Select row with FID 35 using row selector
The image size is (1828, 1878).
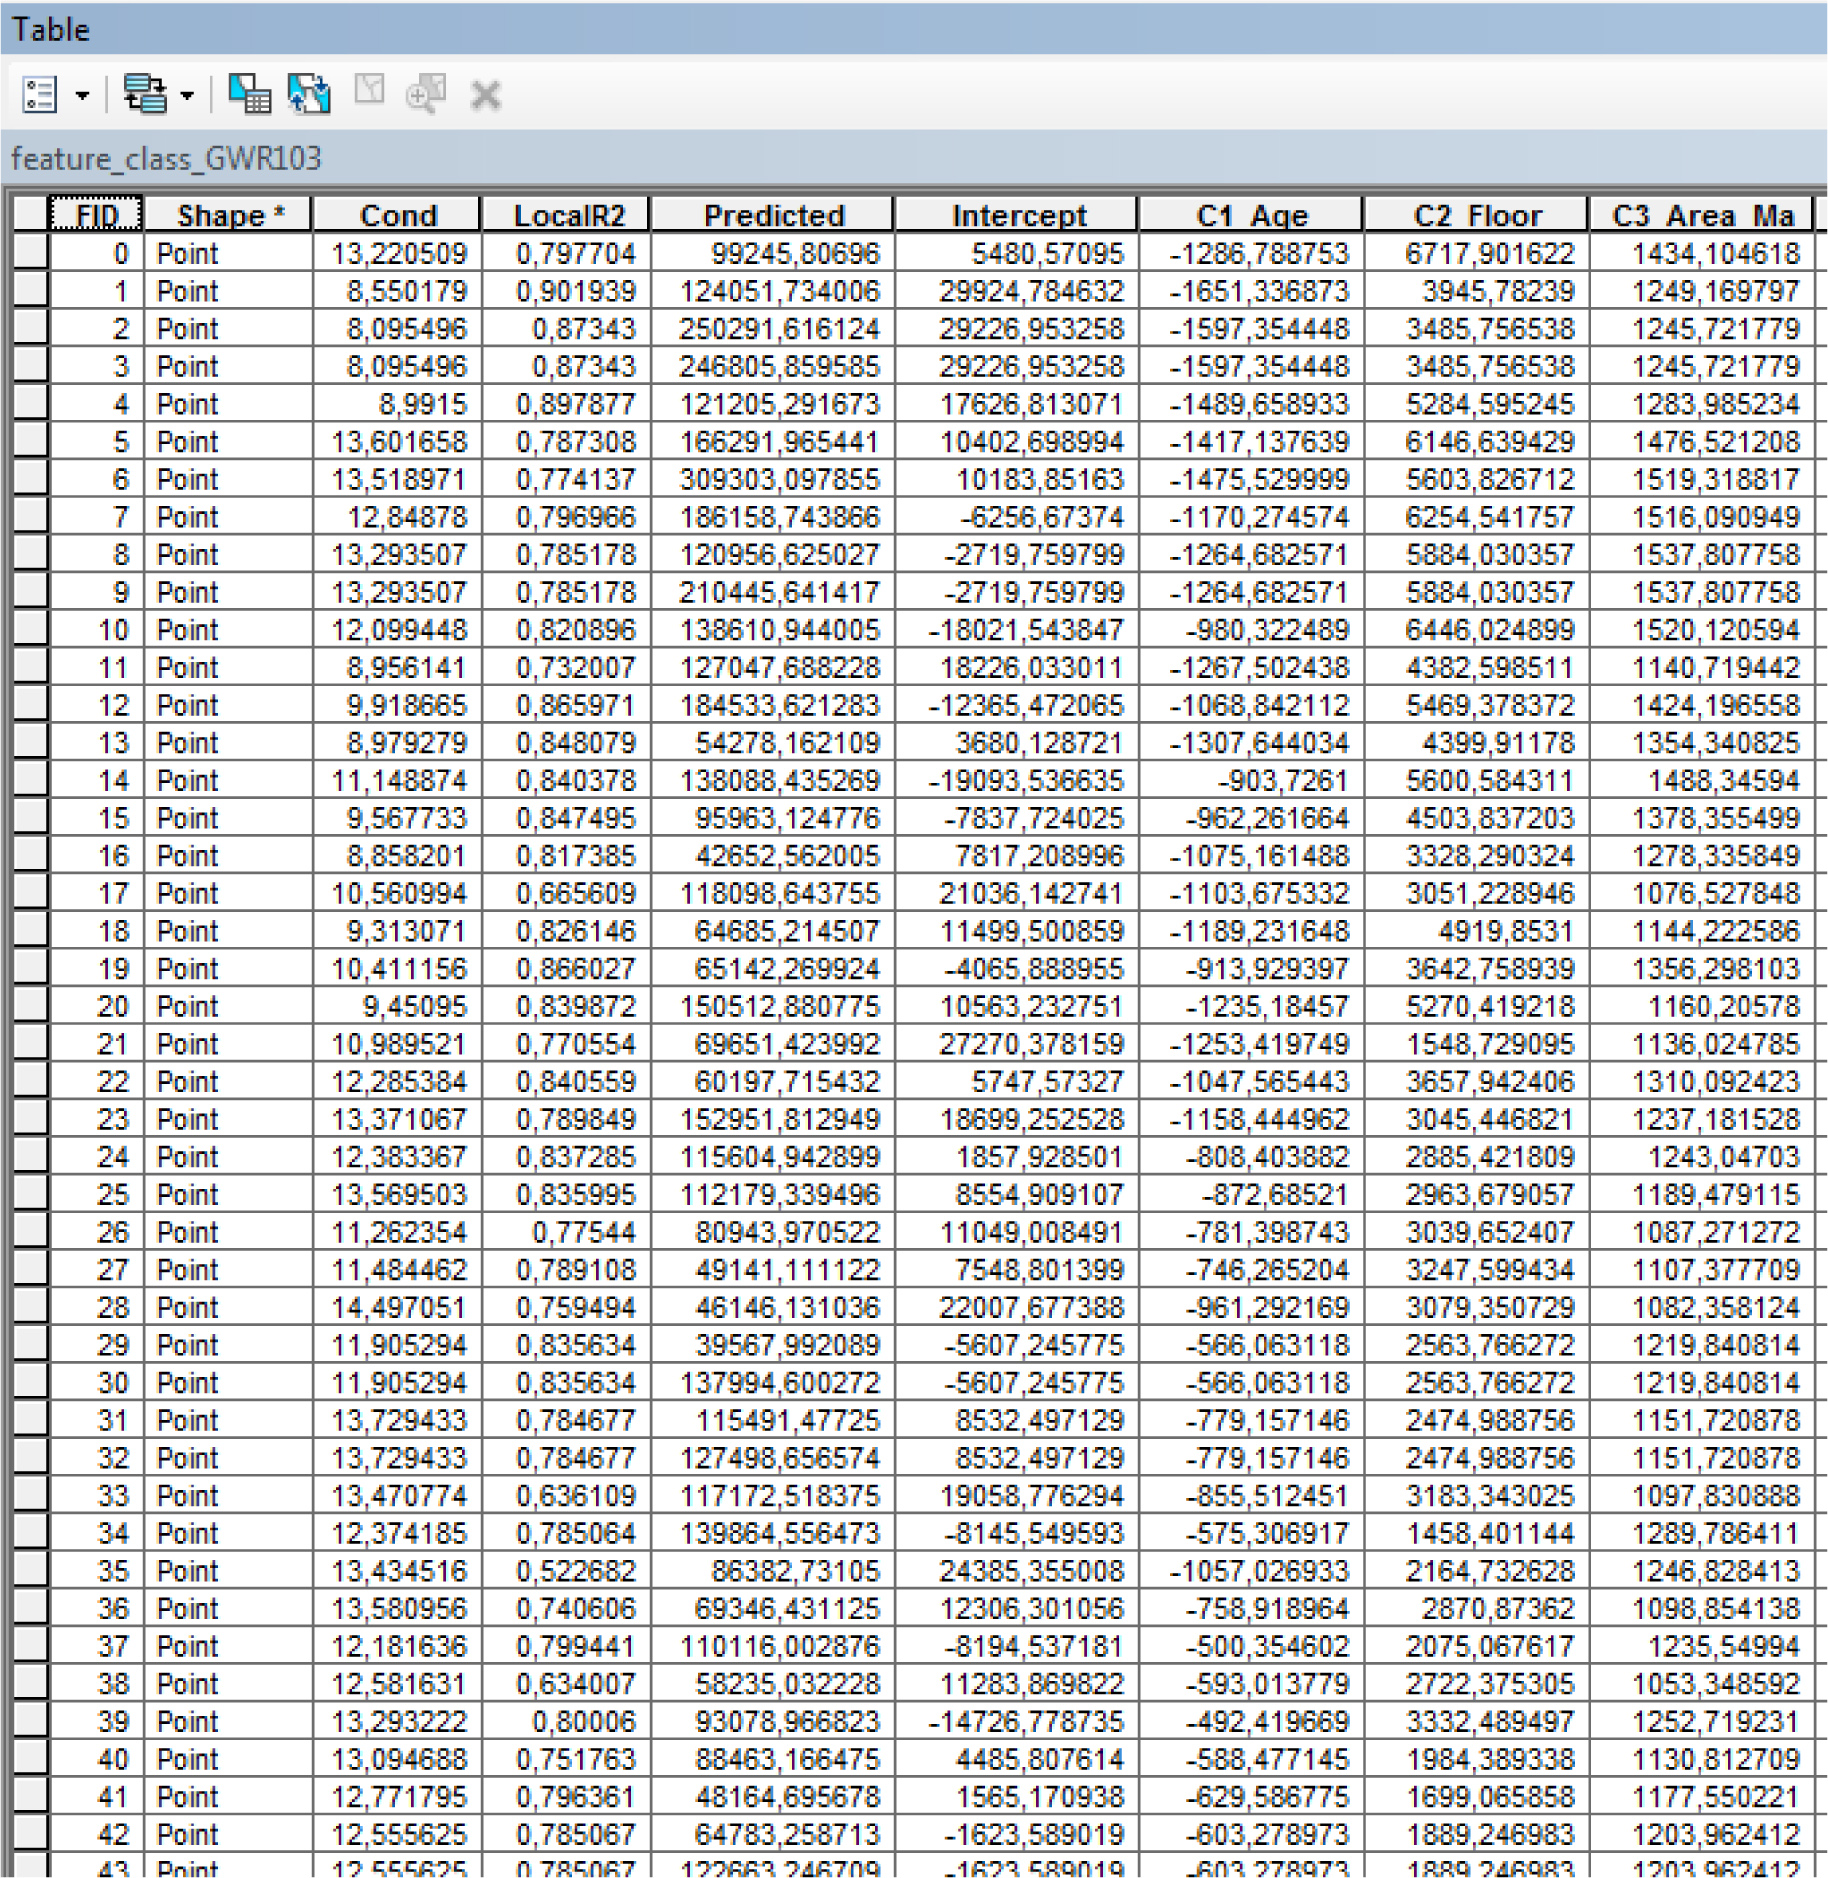click(x=30, y=1570)
